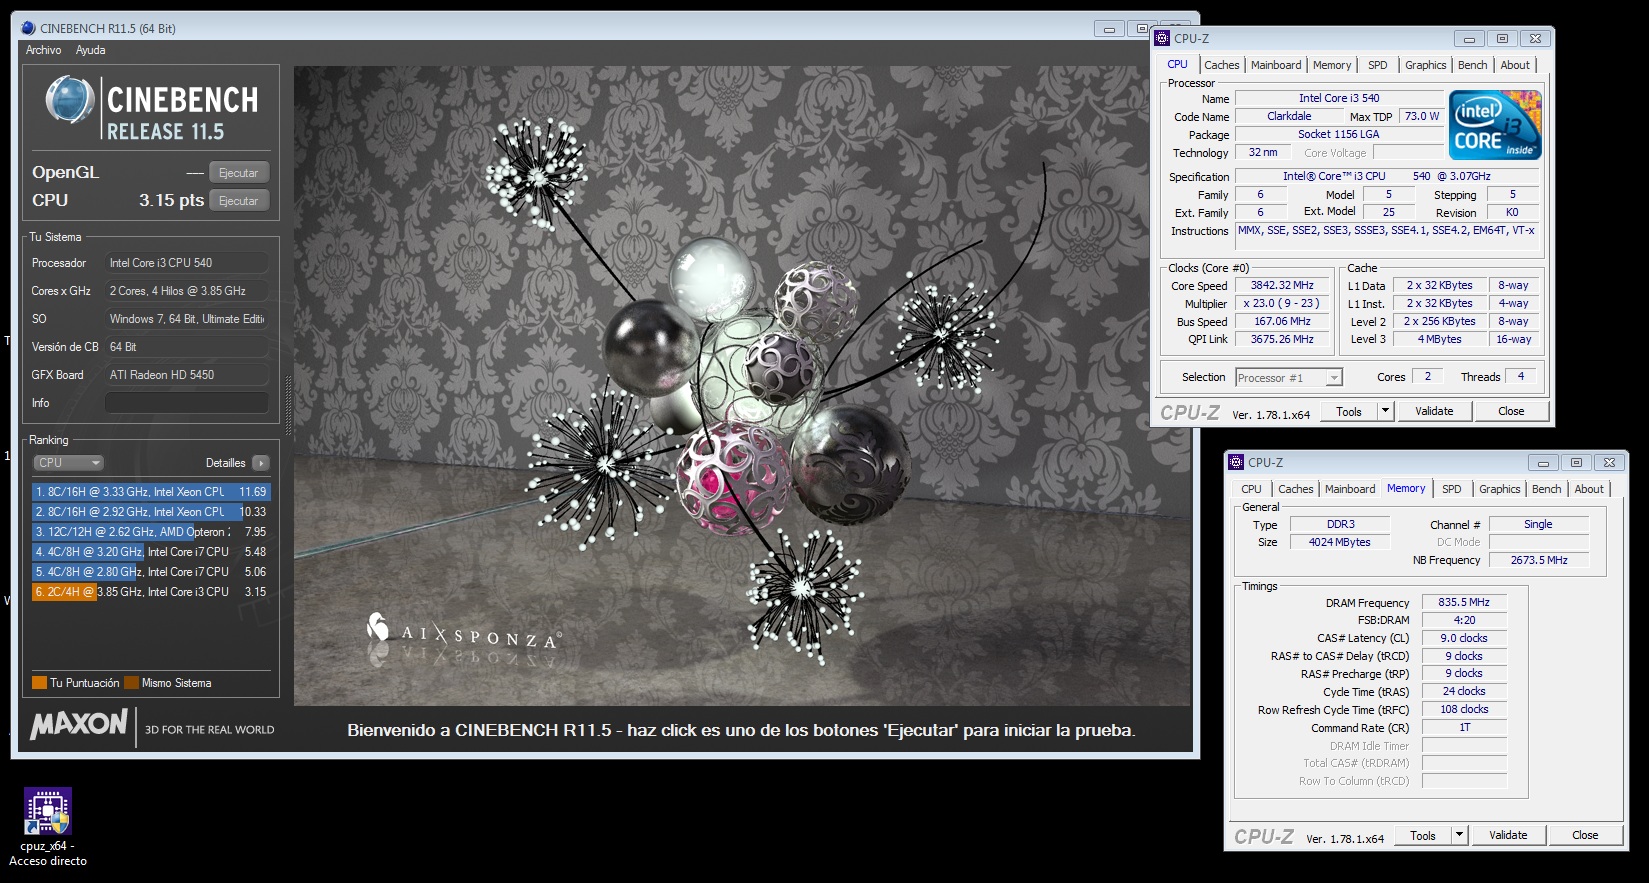Screen dimensions: 1649x883
Task: Minimize the top CPU-Z window
Action: pyautogui.click(x=1468, y=39)
